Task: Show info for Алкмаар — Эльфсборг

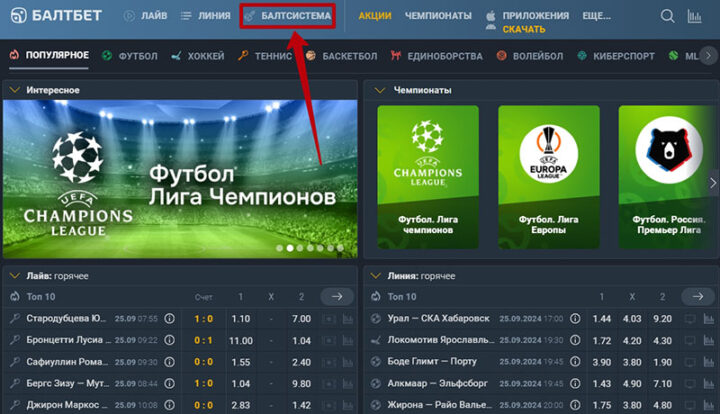Action: (575, 383)
